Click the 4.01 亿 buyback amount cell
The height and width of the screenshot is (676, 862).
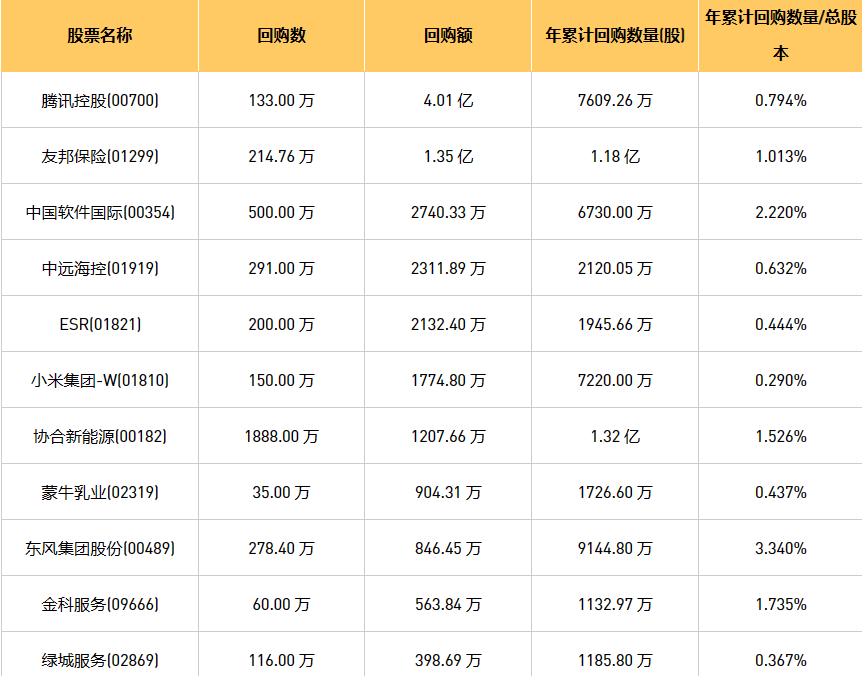click(x=448, y=101)
